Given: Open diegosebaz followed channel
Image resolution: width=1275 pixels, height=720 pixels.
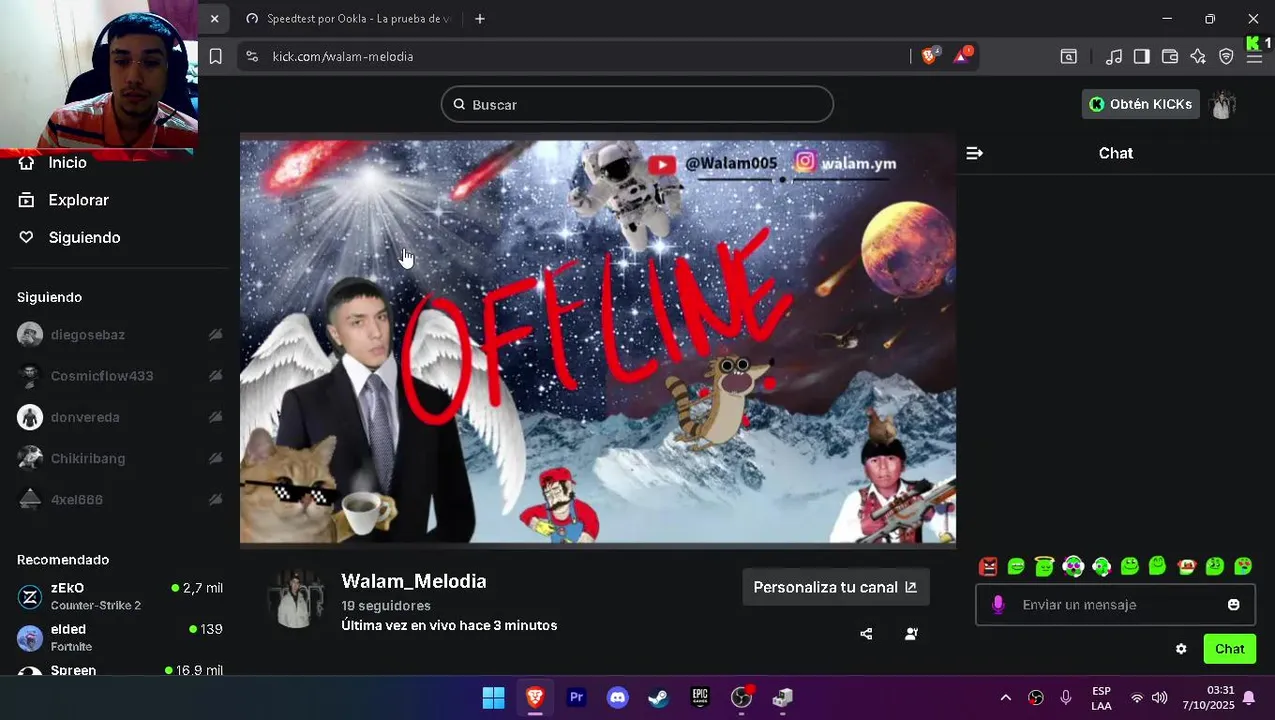Looking at the screenshot, I should (88, 335).
